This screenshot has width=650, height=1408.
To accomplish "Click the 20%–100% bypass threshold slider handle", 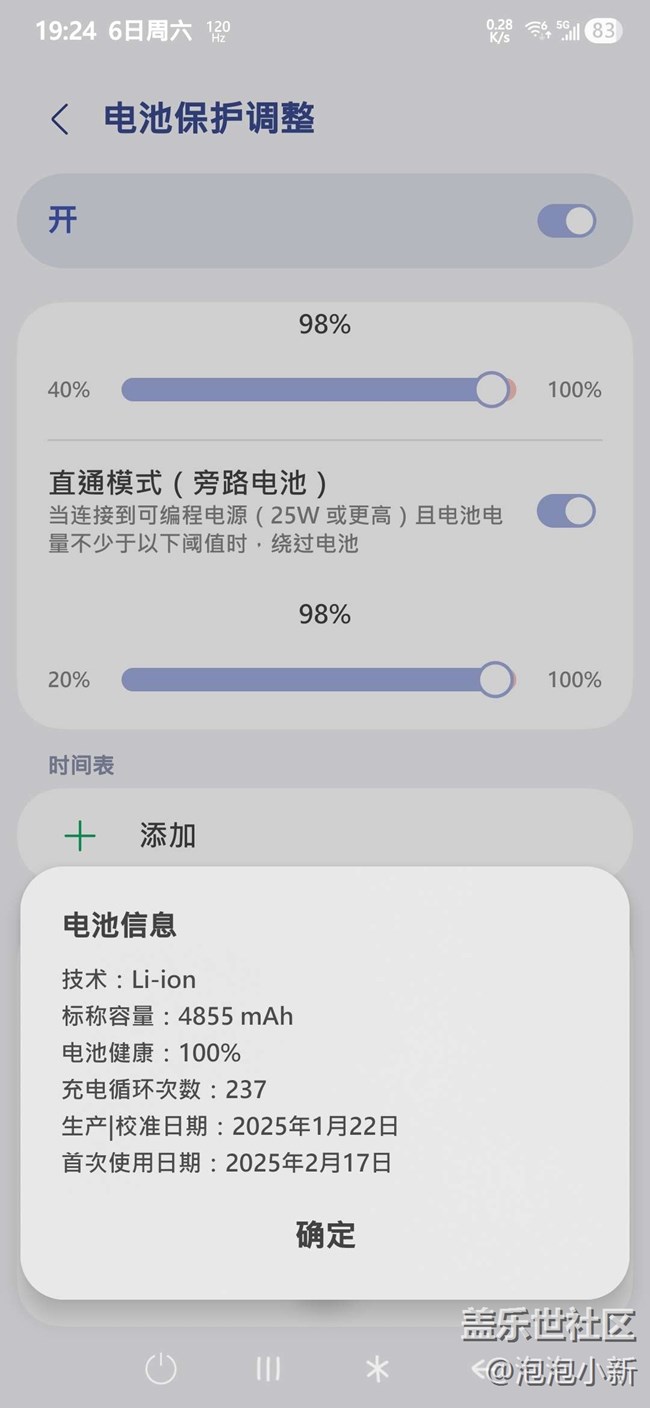I will (495, 680).
